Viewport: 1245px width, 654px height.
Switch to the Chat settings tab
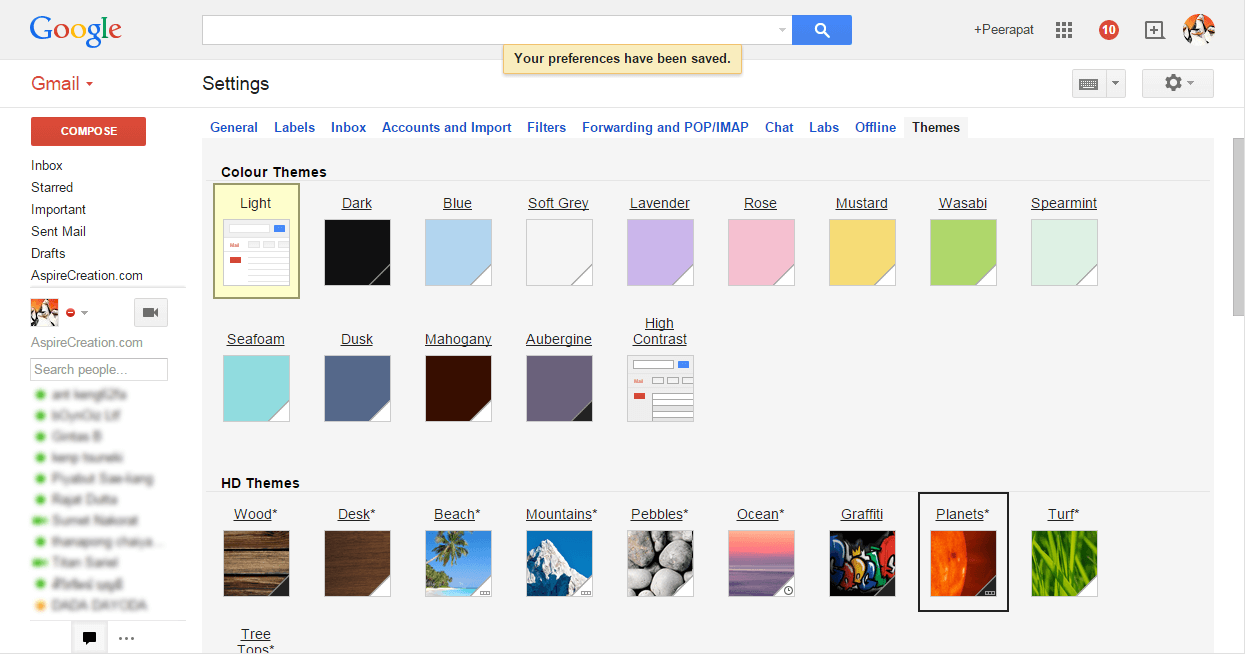point(779,128)
